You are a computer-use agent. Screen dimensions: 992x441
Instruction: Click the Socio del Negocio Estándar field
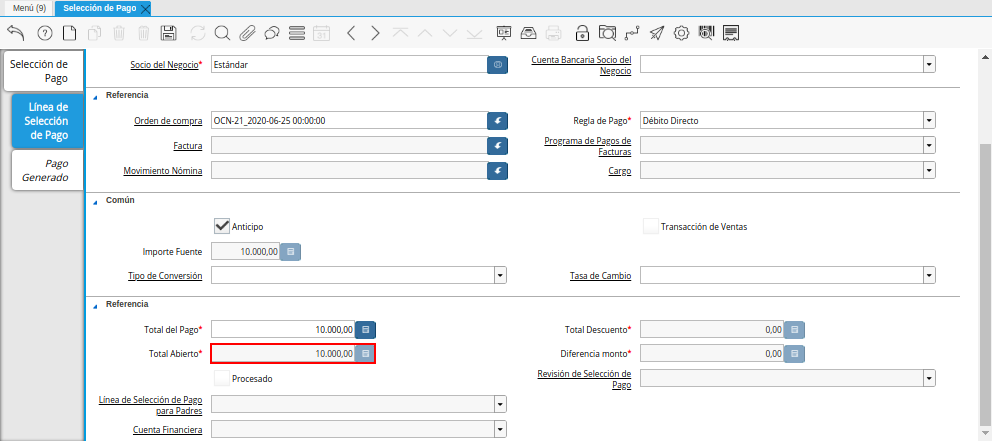coord(349,65)
